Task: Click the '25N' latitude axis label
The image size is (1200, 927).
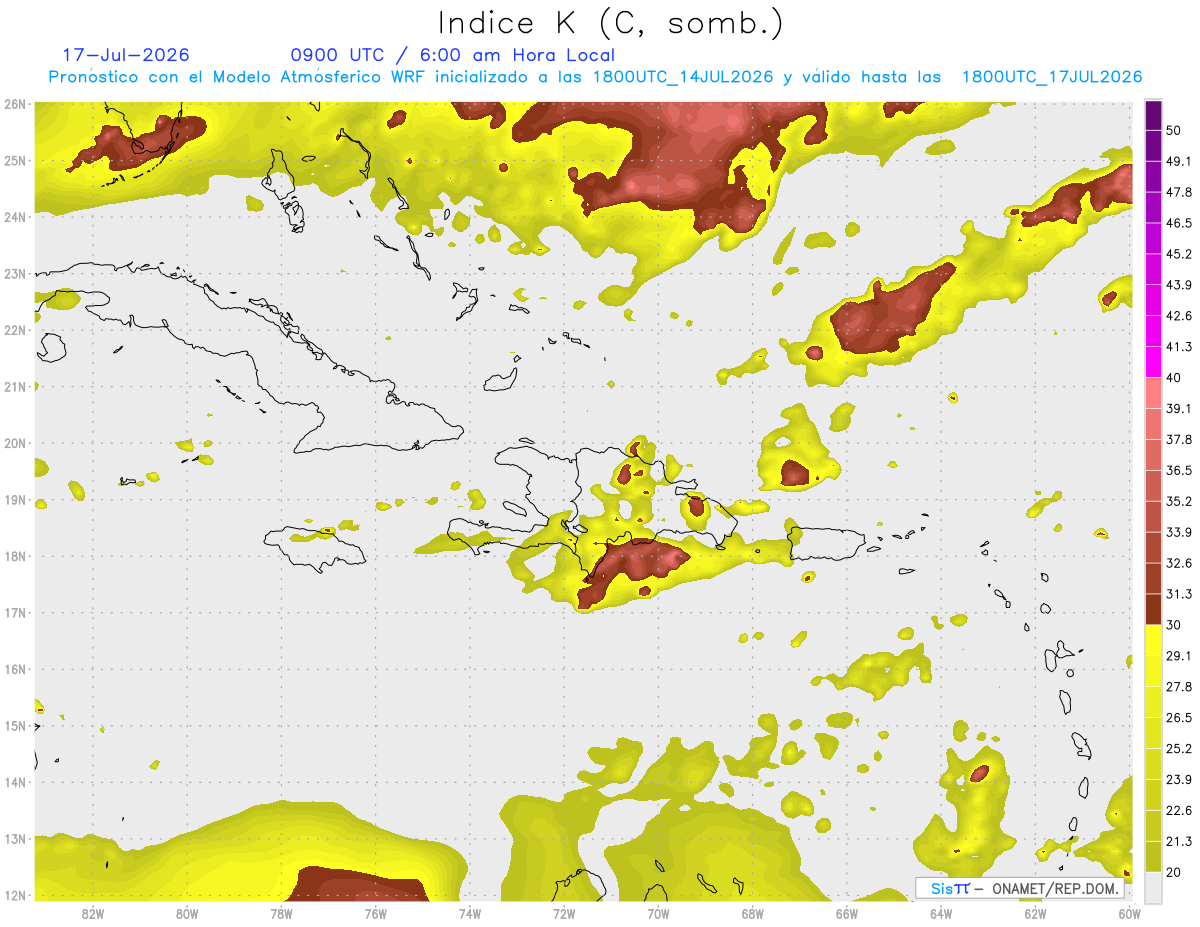Action: pos(15,160)
